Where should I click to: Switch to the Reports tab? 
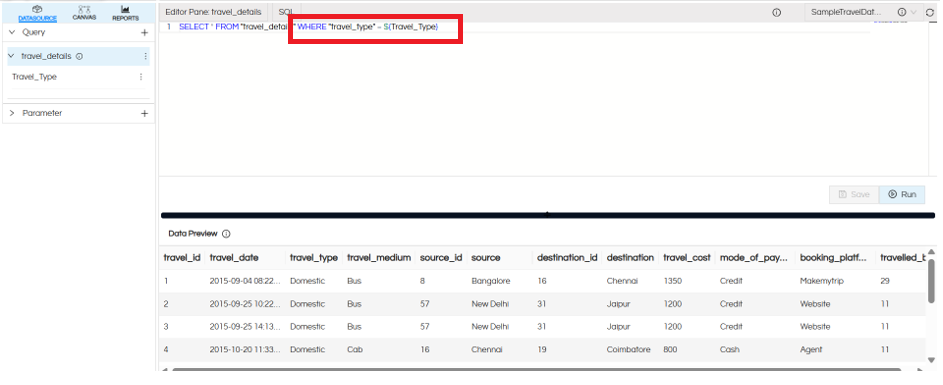125,13
